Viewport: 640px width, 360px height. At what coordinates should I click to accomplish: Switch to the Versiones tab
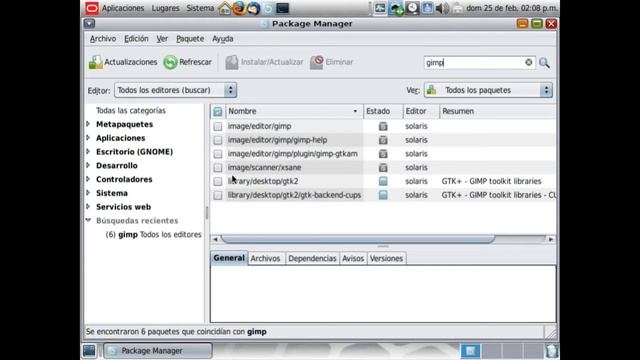[x=386, y=258]
